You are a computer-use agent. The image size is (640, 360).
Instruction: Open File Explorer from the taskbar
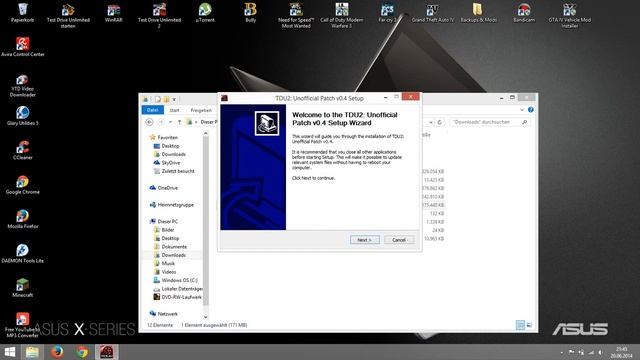click(x=32, y=352)
